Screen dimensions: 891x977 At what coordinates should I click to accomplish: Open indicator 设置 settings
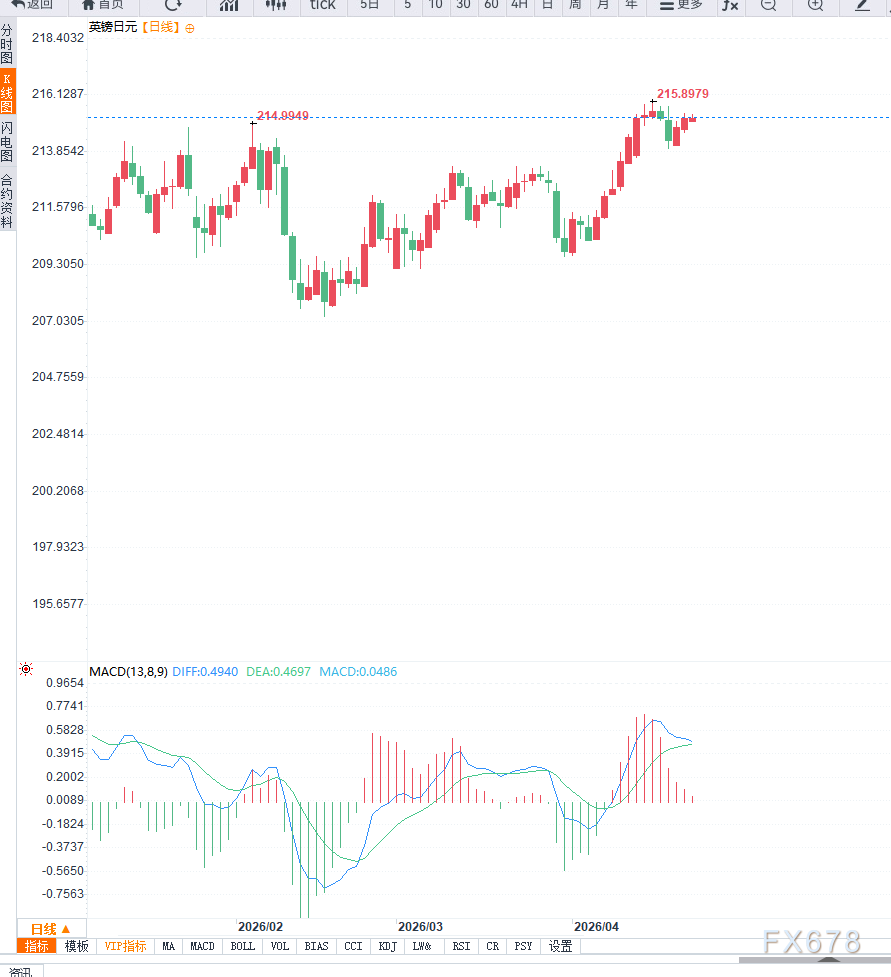click(560, 946)
